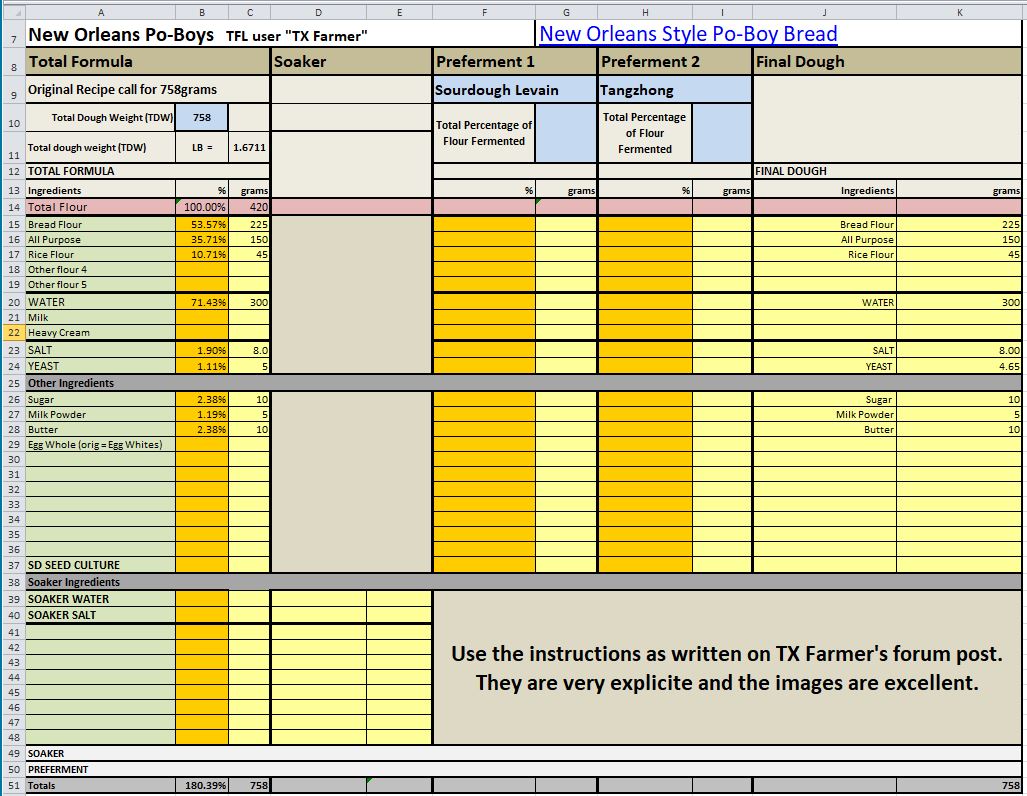Click the blue Total Dough Weight 758 cell
Viewport: 1027px width, 796px height.
(202, 117)
